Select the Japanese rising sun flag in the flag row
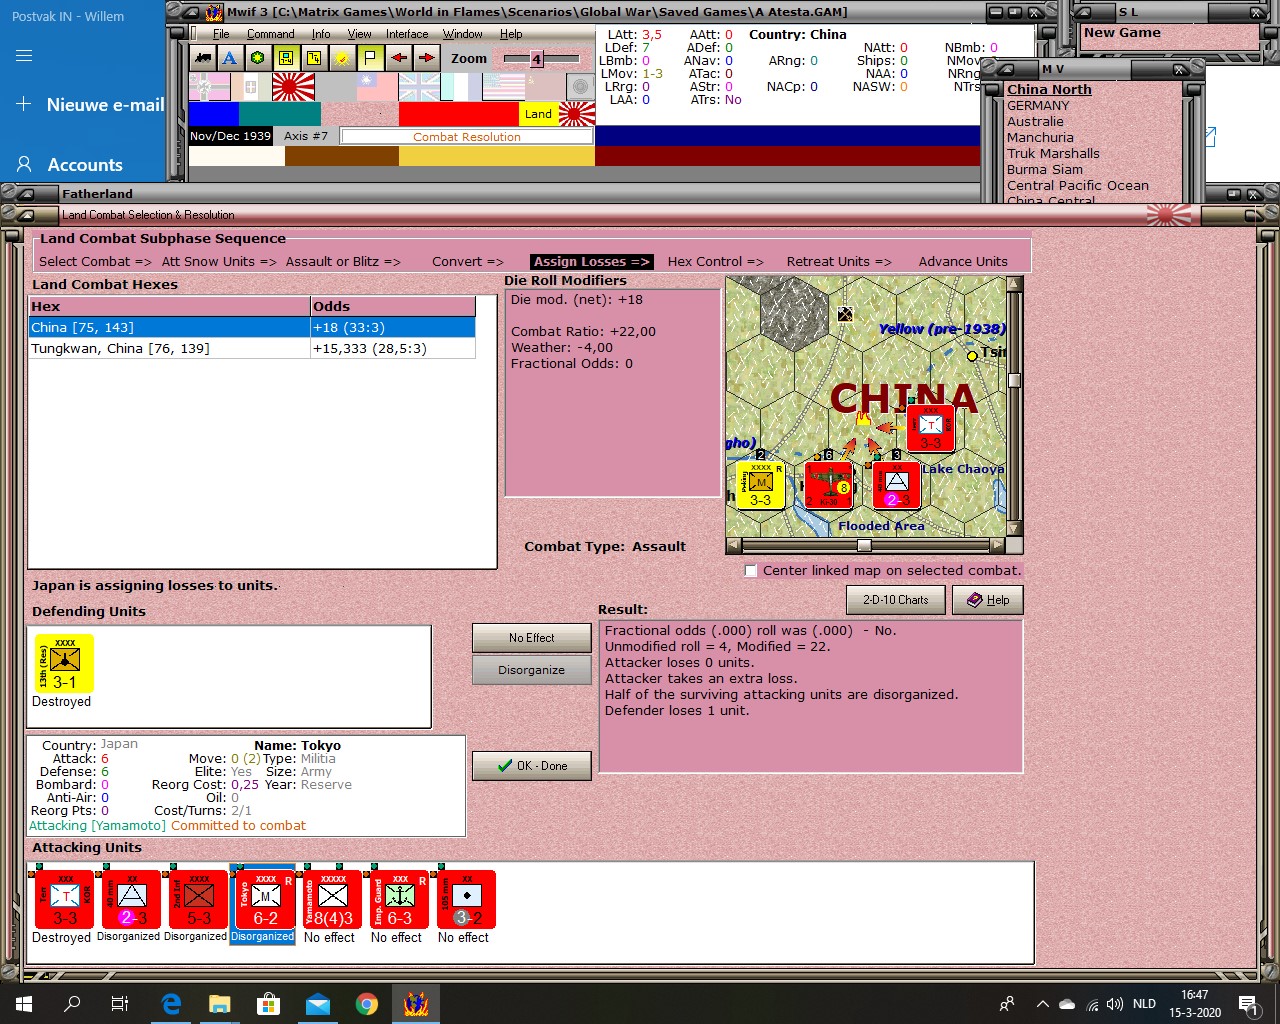The image size is (1280, 1024). pyautogui.click(x=293, y=87)
